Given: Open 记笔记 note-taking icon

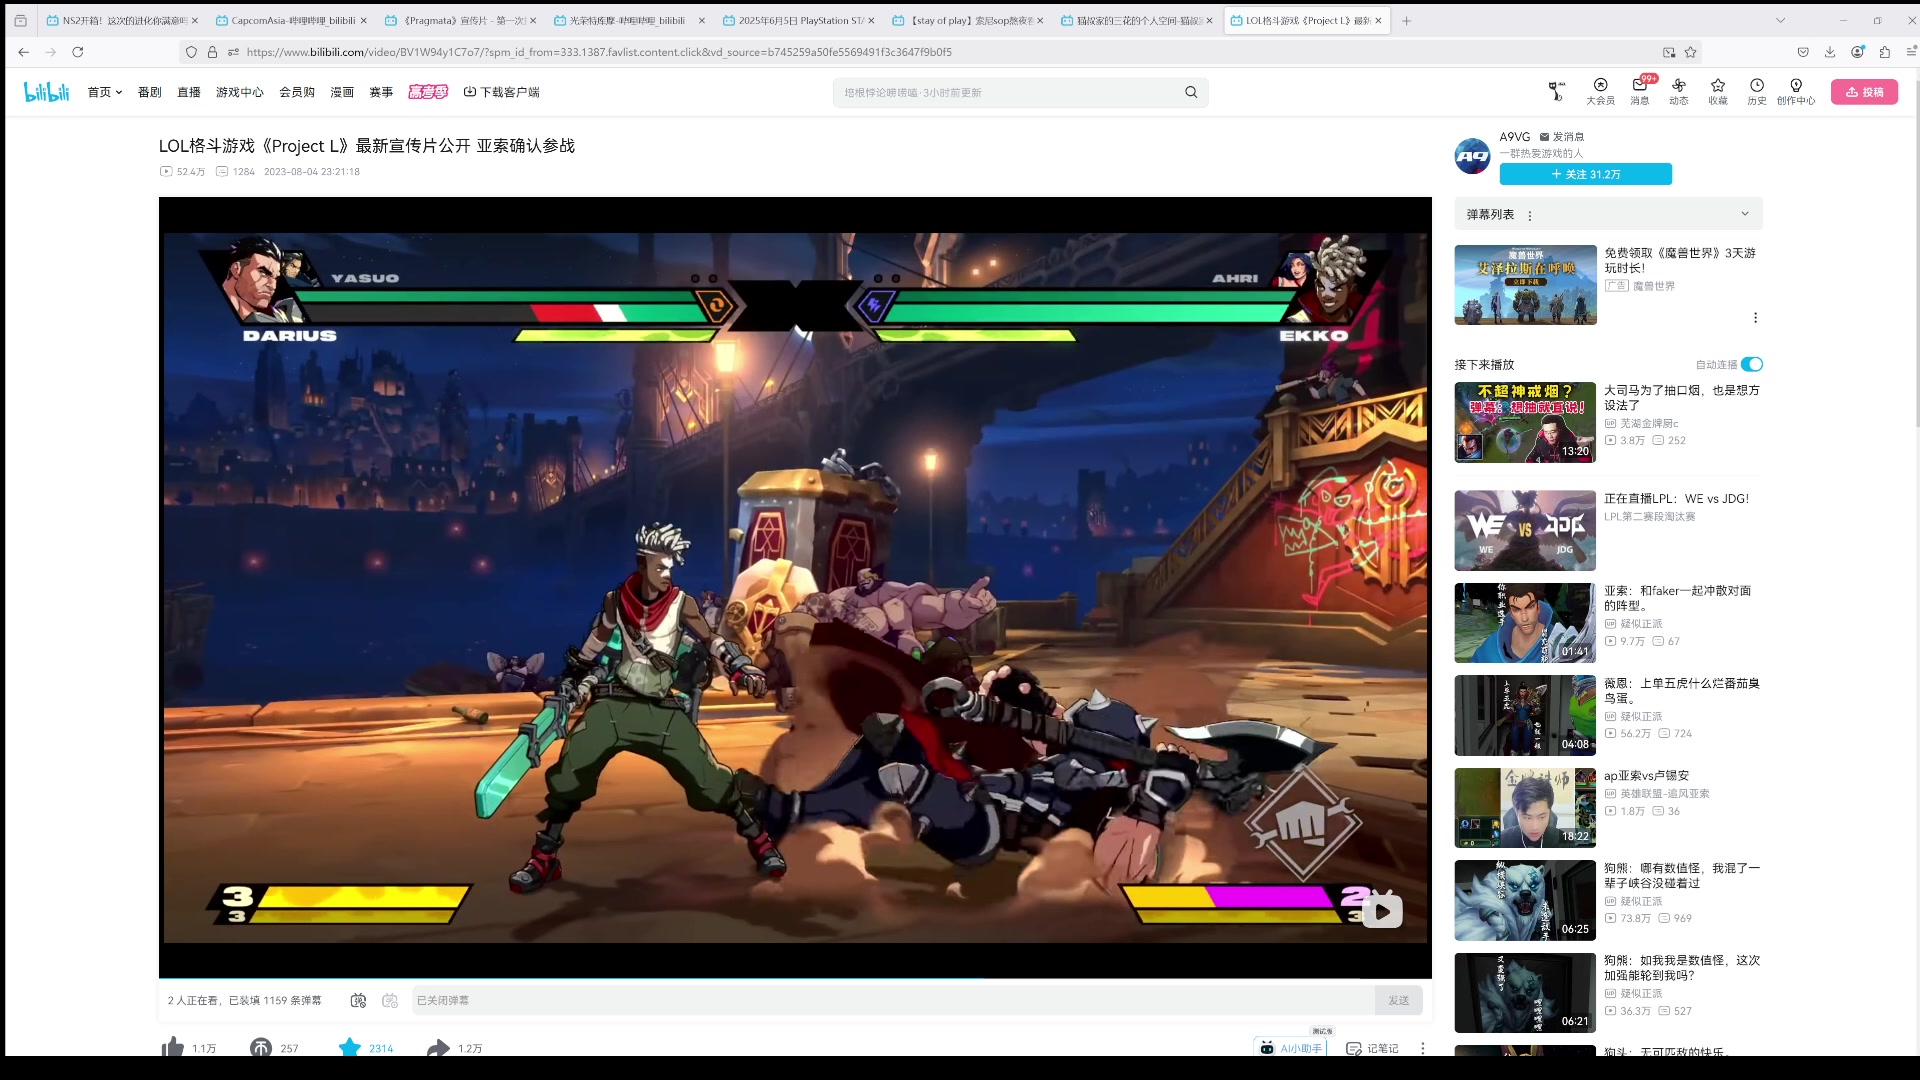Looking at the screenshot, I should point(1372,1048).
